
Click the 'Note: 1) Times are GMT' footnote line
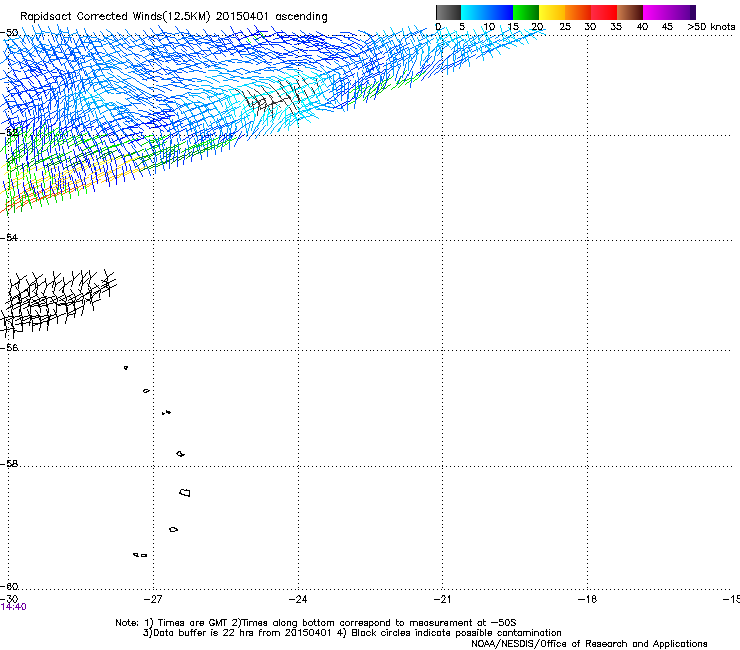pyautogui.click(x=316, y=623)
